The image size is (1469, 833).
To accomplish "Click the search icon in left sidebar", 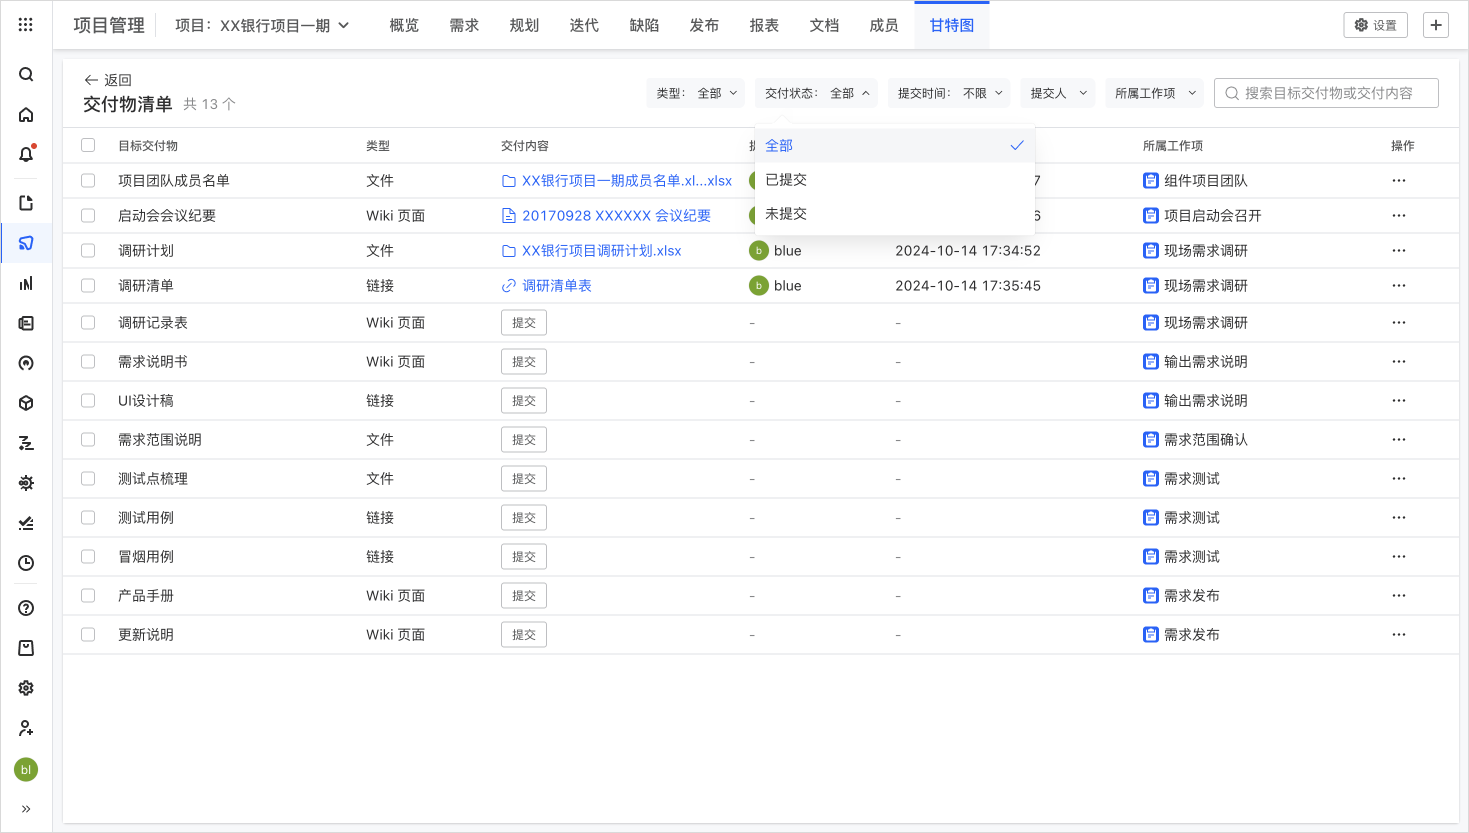I will 26,75.
